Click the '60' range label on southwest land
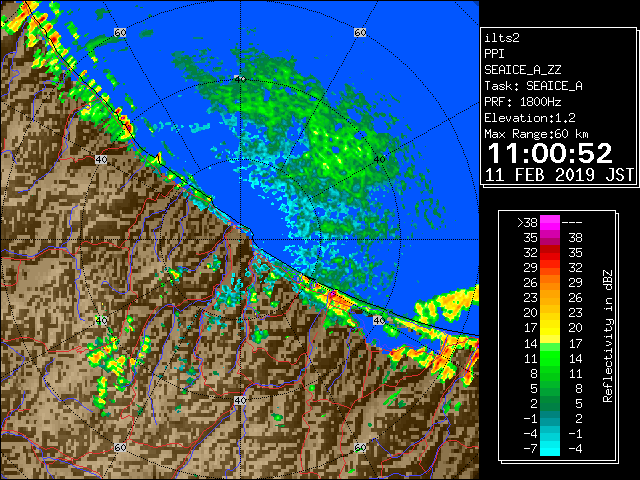Image resolution: width=640 pixels, height=480 pixels. 120,447
